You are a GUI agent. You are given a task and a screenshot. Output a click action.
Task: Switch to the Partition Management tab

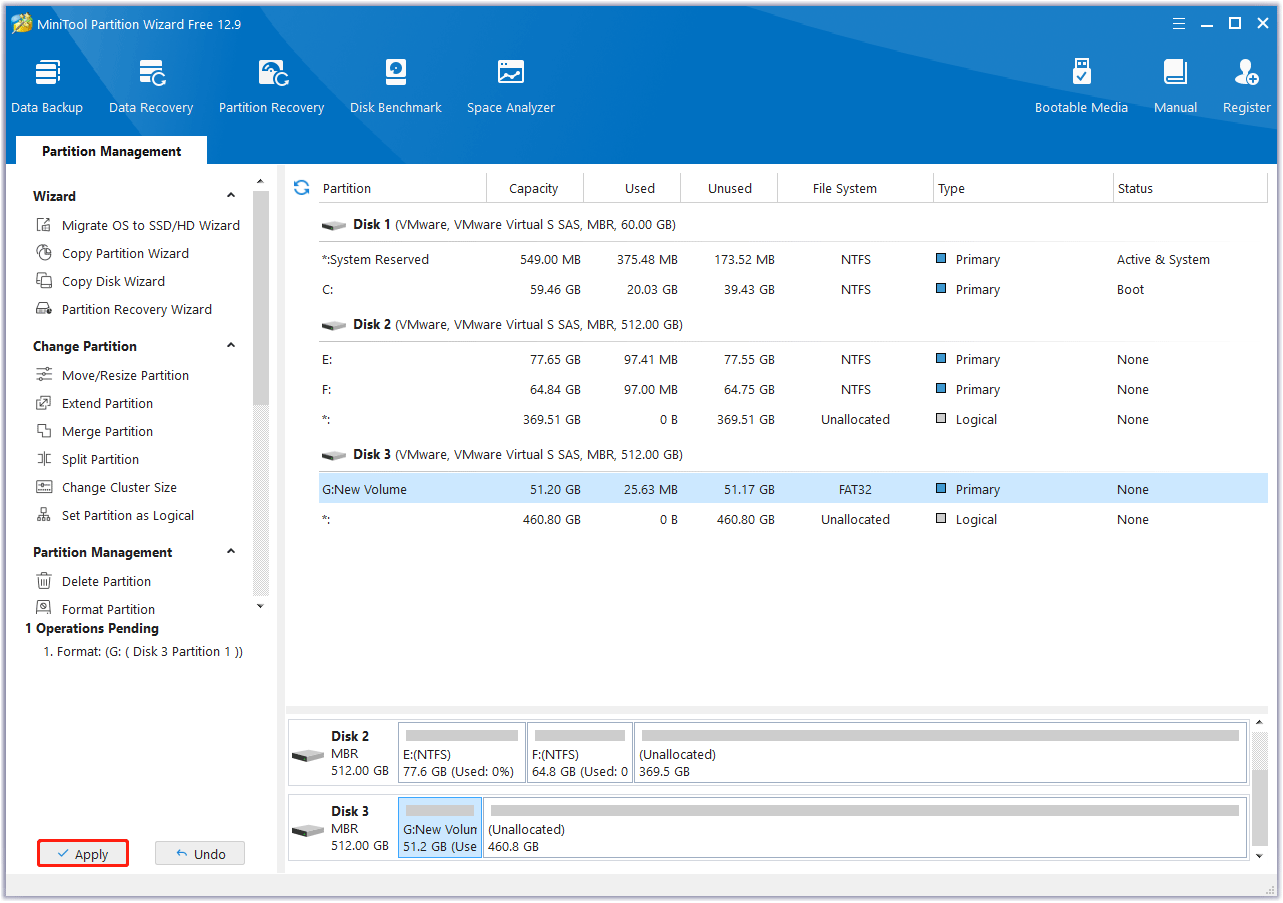point(112,151)
